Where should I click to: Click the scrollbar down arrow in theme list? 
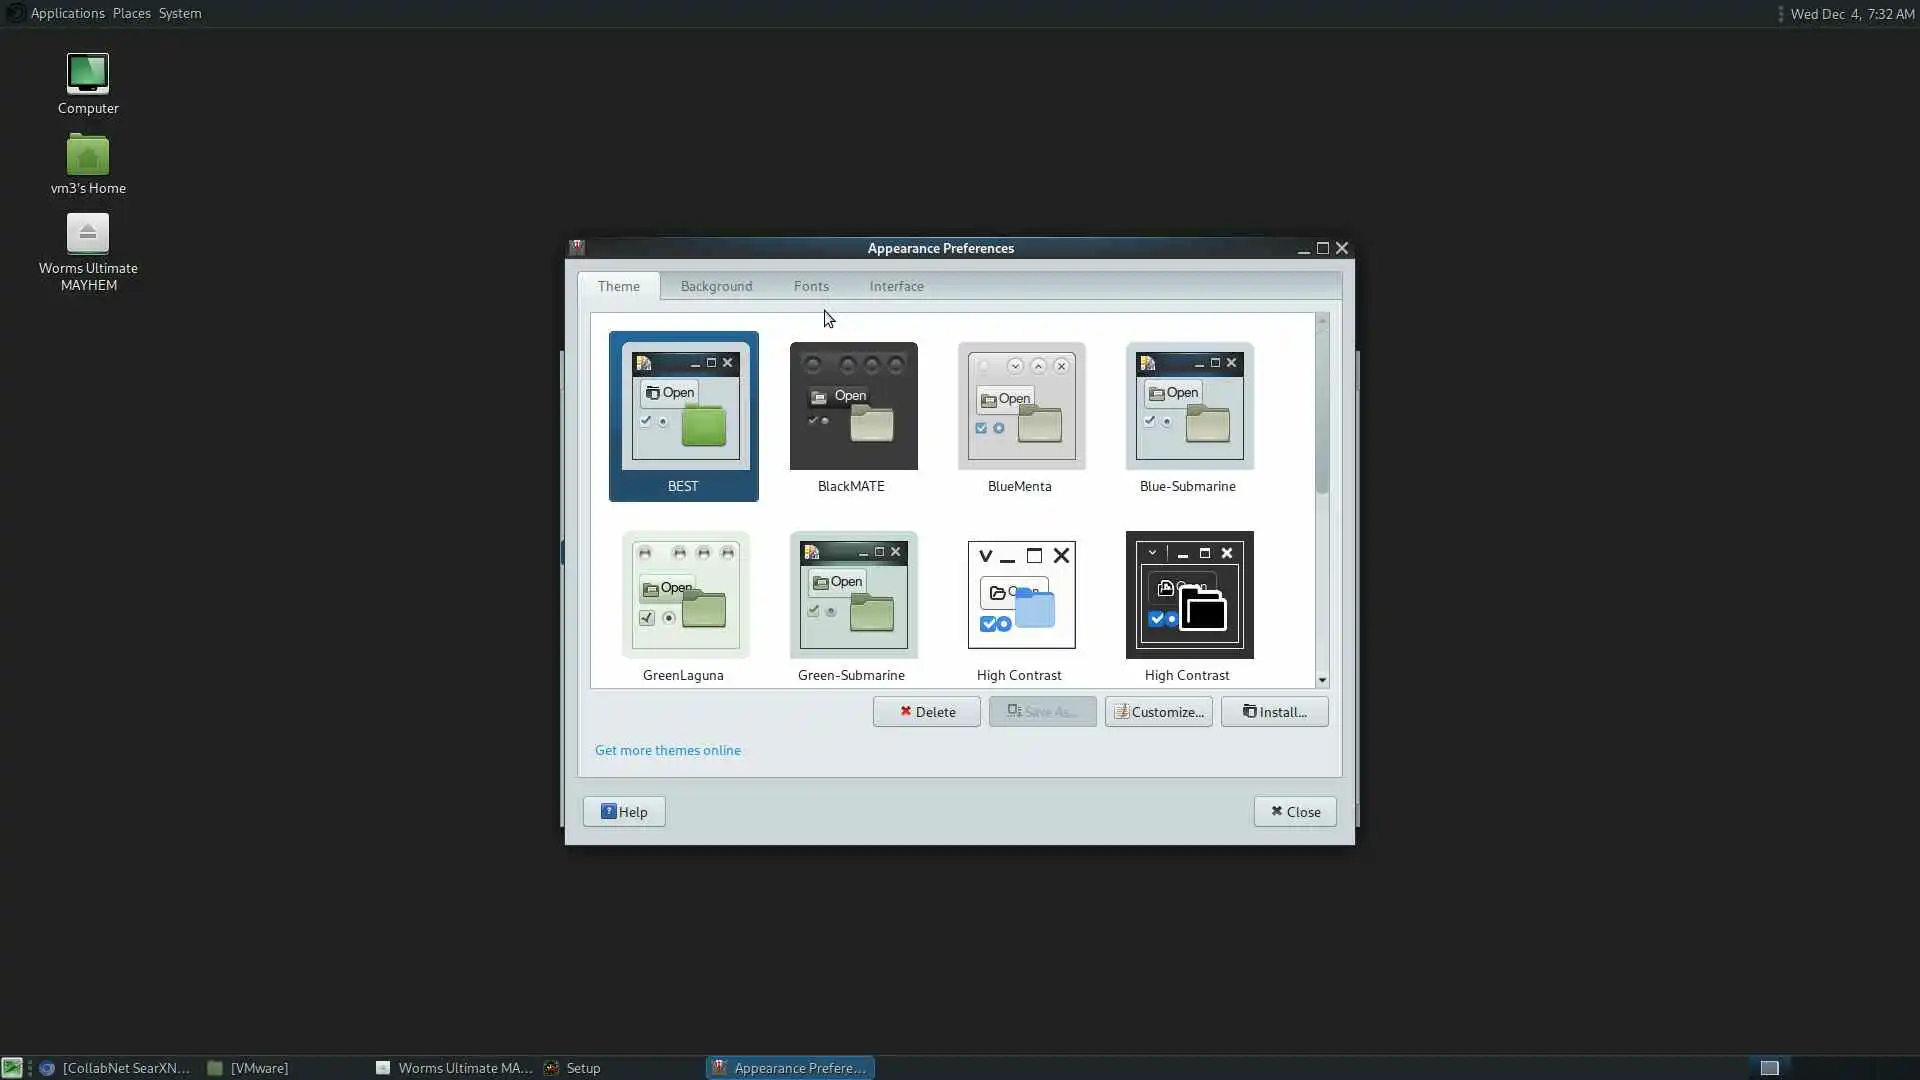tap(1322, 680)
